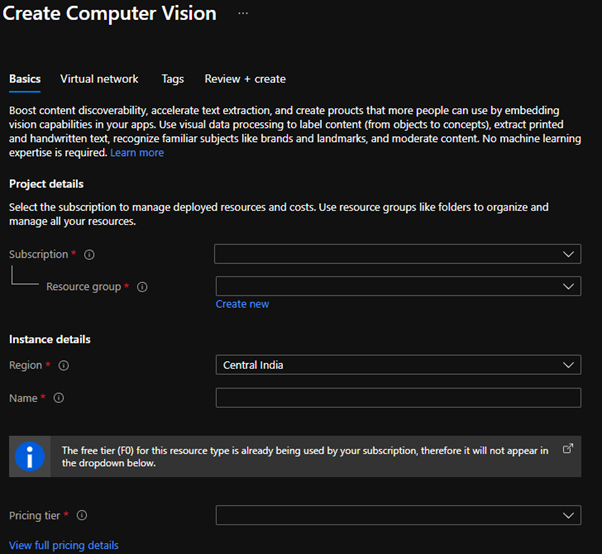Expand the Resource group dropdown
This screenshot has width=602, height=554.
click(x=398, y=286)
